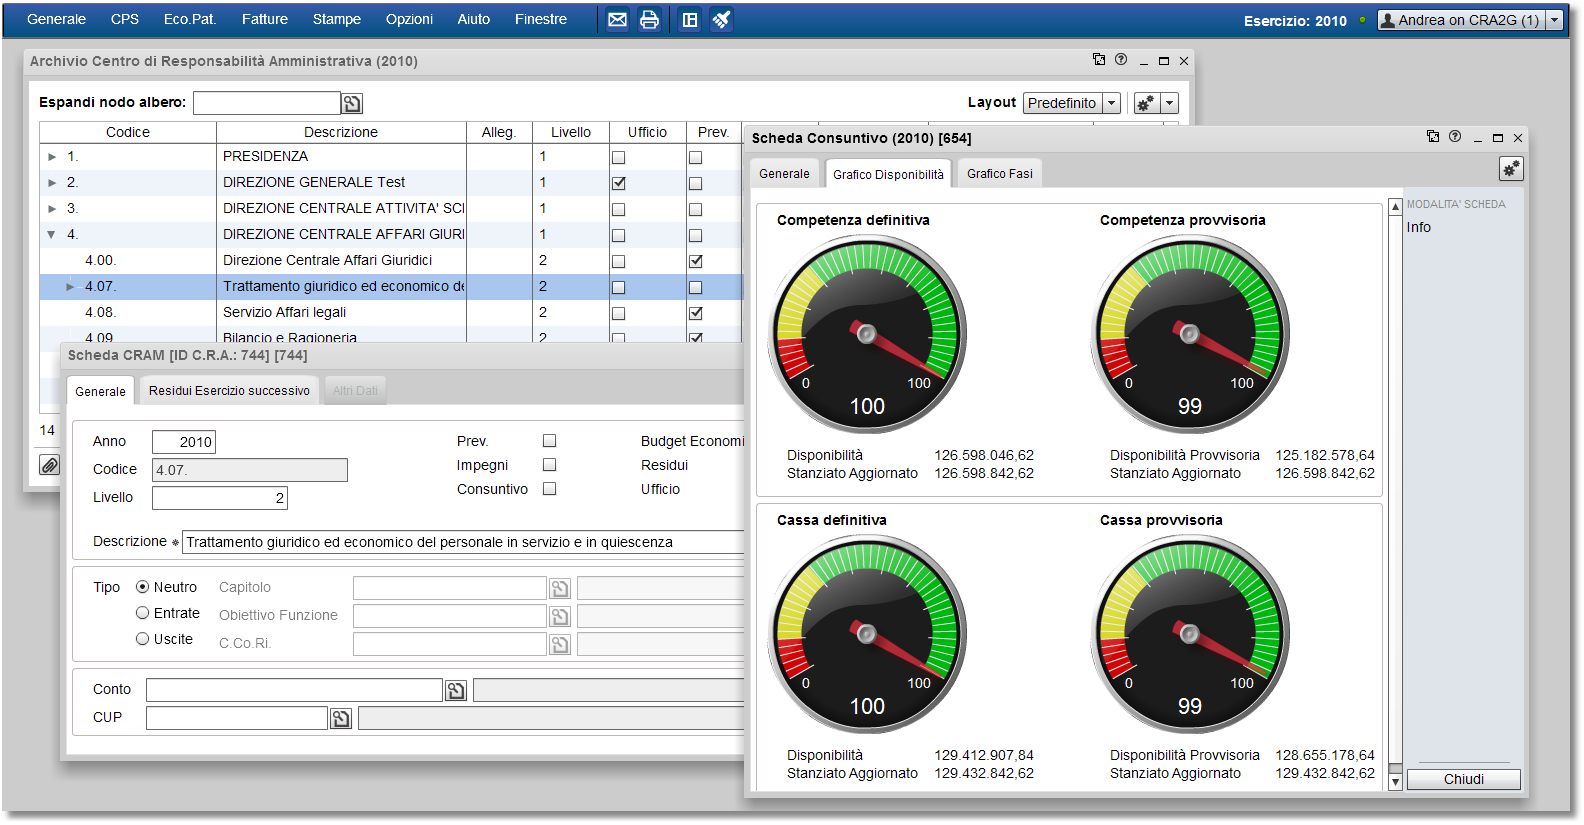This screenshot has width=1584, height=825.
Task: Click the paperclip attachment icon
Action: pyautogui.click(x=49, y=465)
